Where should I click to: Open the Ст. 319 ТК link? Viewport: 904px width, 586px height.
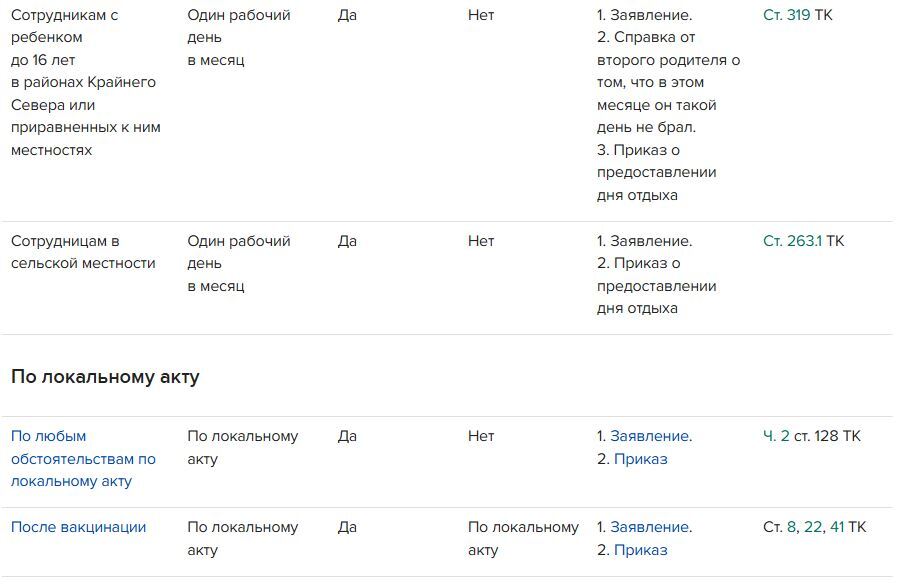[x=787, y=15]
